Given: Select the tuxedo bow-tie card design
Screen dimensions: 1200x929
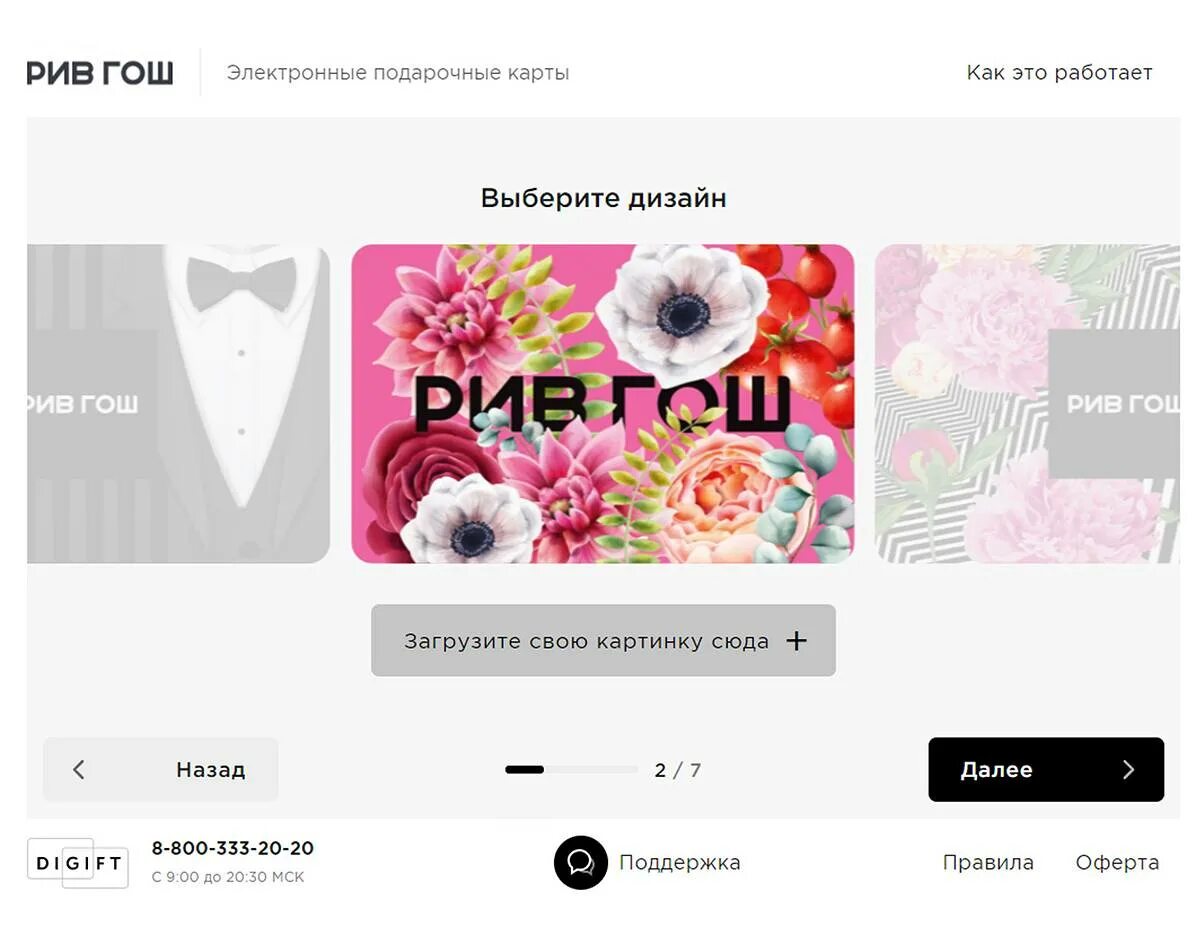Looking at the screenshot, I should tap(178, 404).
